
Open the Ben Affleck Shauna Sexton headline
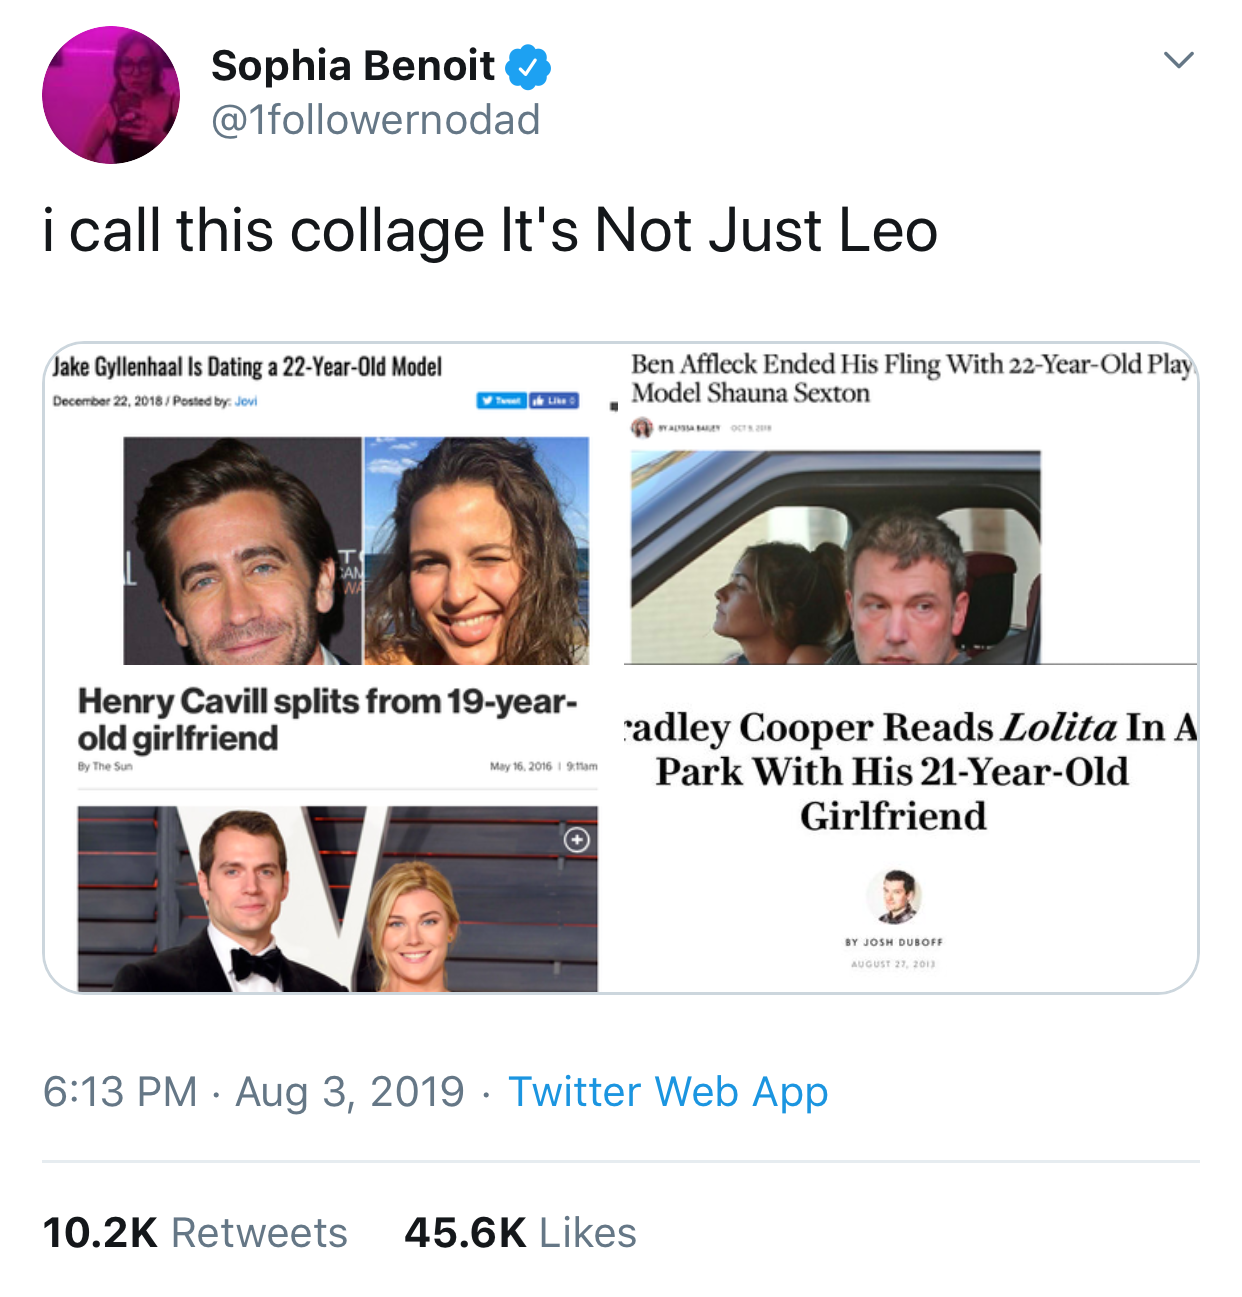[910, 378]
